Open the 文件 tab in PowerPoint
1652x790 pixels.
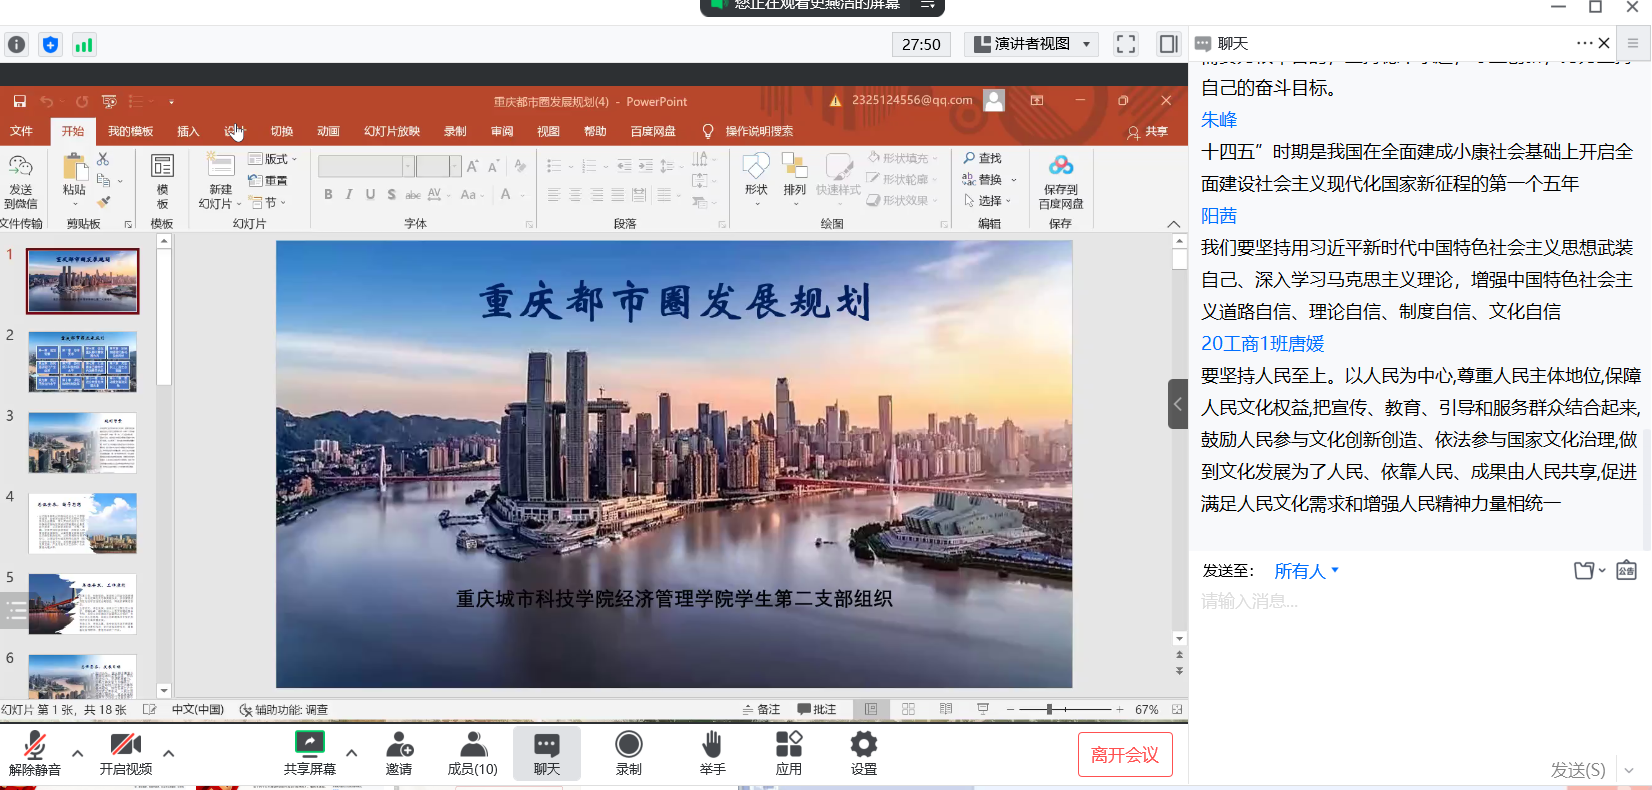(x=21, y=131)
